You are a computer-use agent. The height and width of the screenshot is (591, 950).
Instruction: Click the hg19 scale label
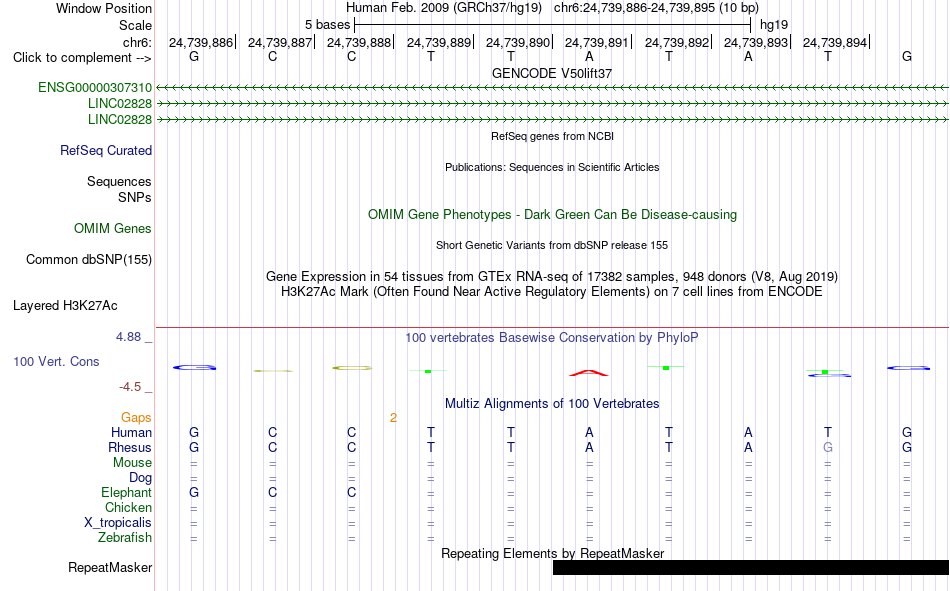774,25
